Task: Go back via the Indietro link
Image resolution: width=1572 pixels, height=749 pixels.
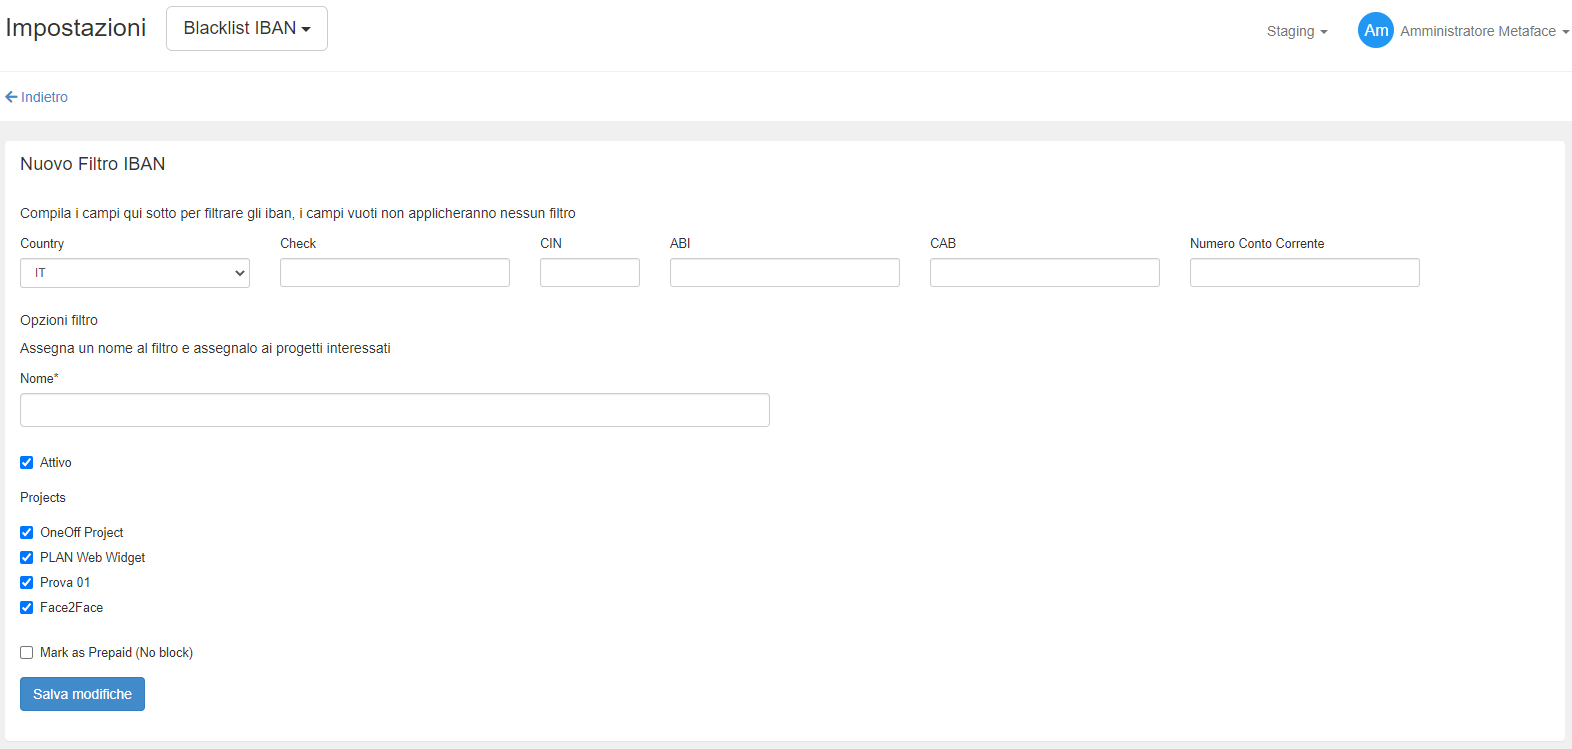Action: click(44, 97)
